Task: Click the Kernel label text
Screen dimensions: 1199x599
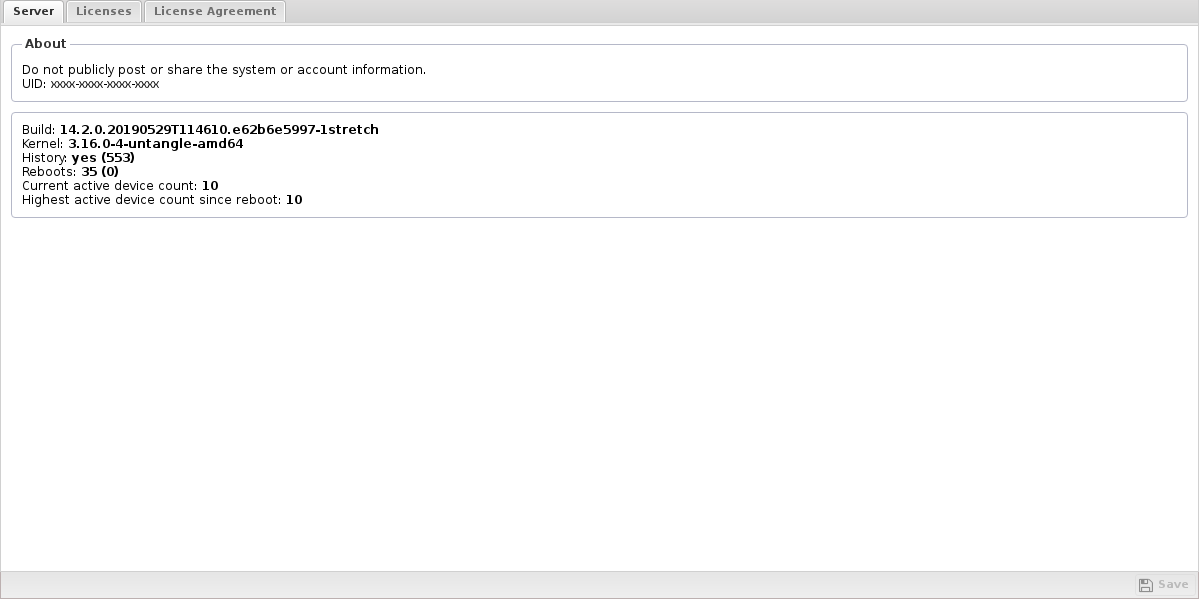Action: 43,144
